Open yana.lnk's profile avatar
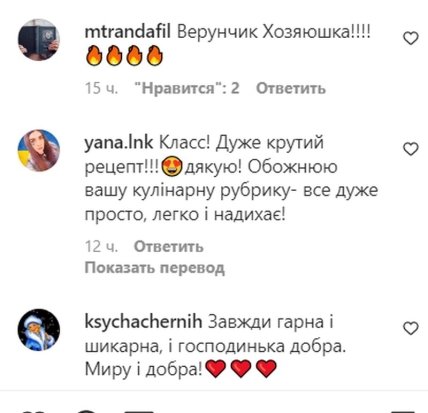The image size is (428, 413). coord(39,150)
